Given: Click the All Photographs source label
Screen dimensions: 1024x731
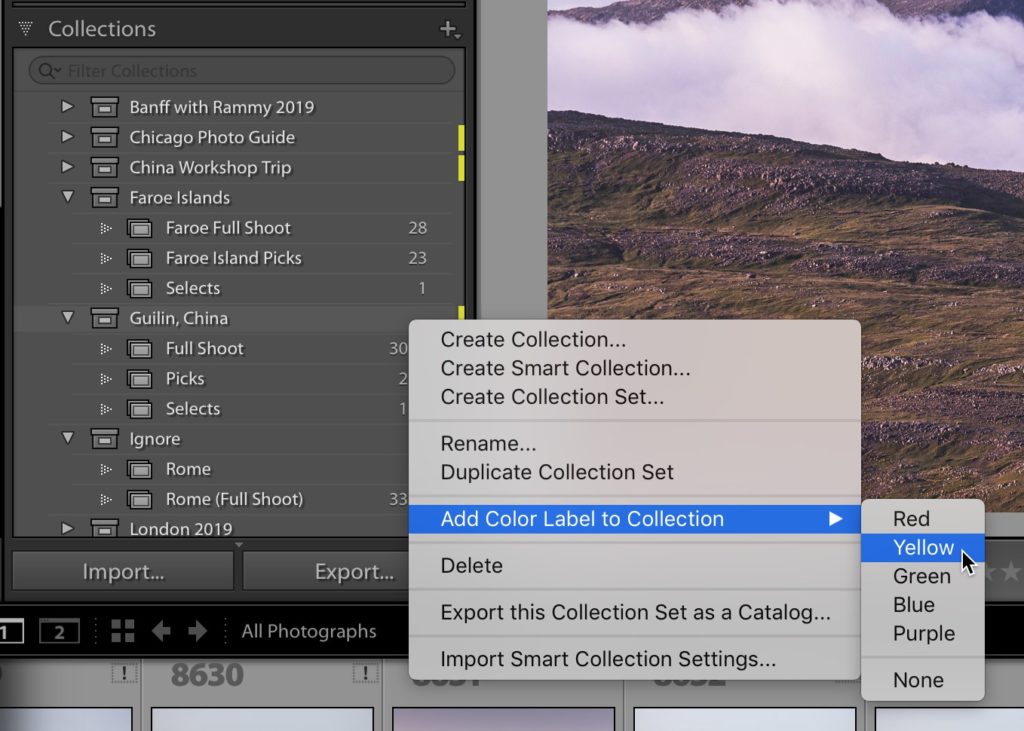Looking at the screenshot, I should click(309, 631).
